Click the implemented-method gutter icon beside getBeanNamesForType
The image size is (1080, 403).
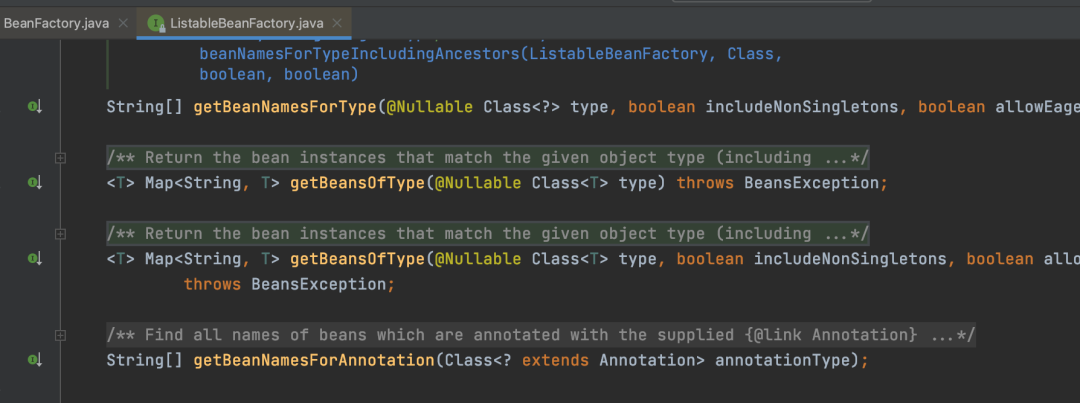pos(34,107)
